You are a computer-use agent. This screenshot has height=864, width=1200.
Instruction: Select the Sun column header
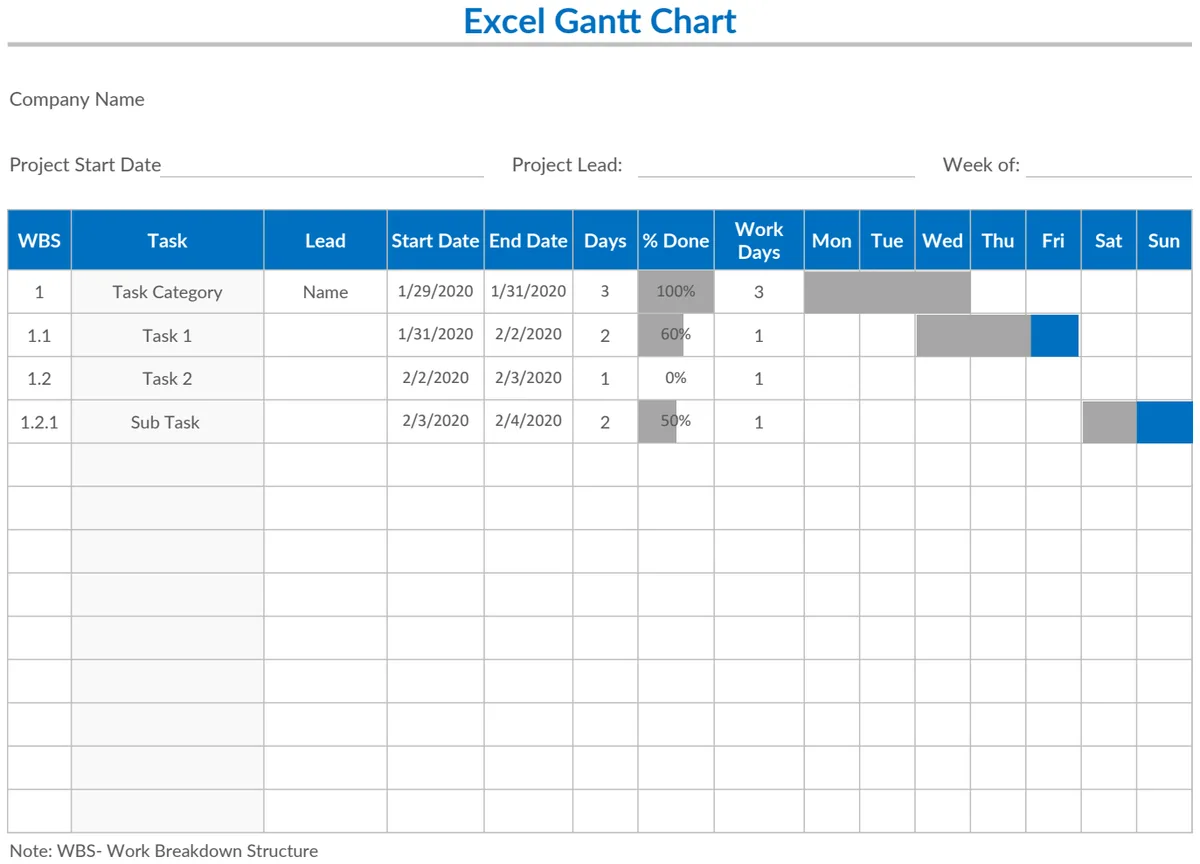[x=1164, y=240]
